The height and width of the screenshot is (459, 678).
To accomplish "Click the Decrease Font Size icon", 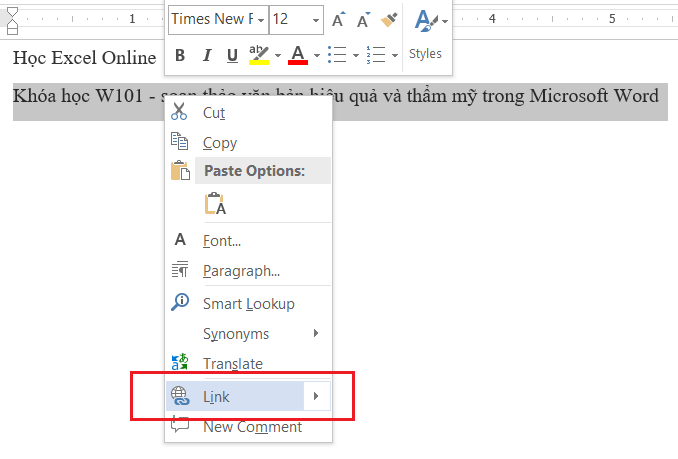I will pyautogui.click(x=364, y=19).
